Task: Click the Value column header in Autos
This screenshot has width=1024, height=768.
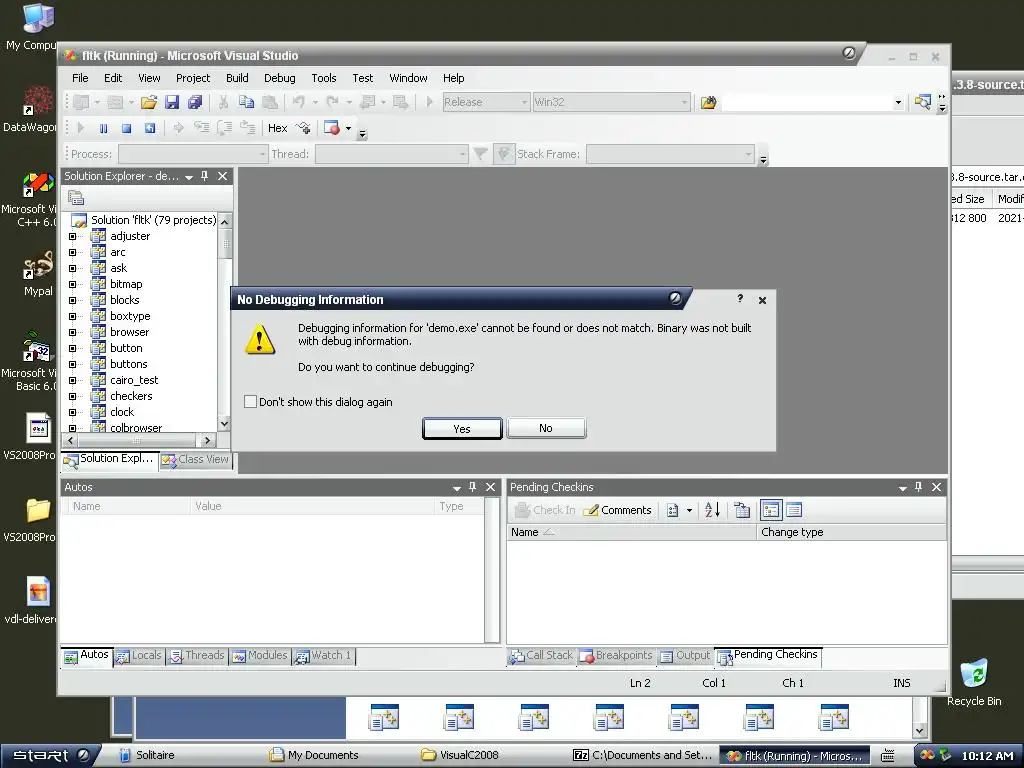Action: click(x=311, y=506)
